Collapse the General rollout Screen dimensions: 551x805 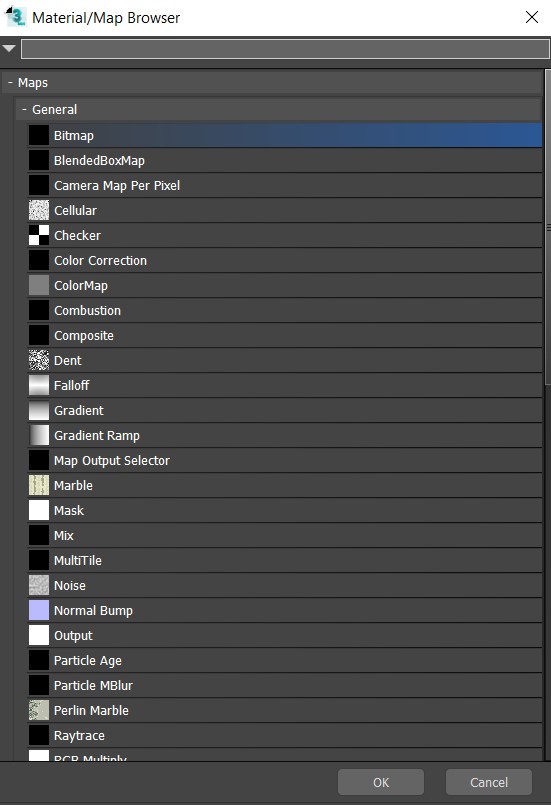[24, 109]
